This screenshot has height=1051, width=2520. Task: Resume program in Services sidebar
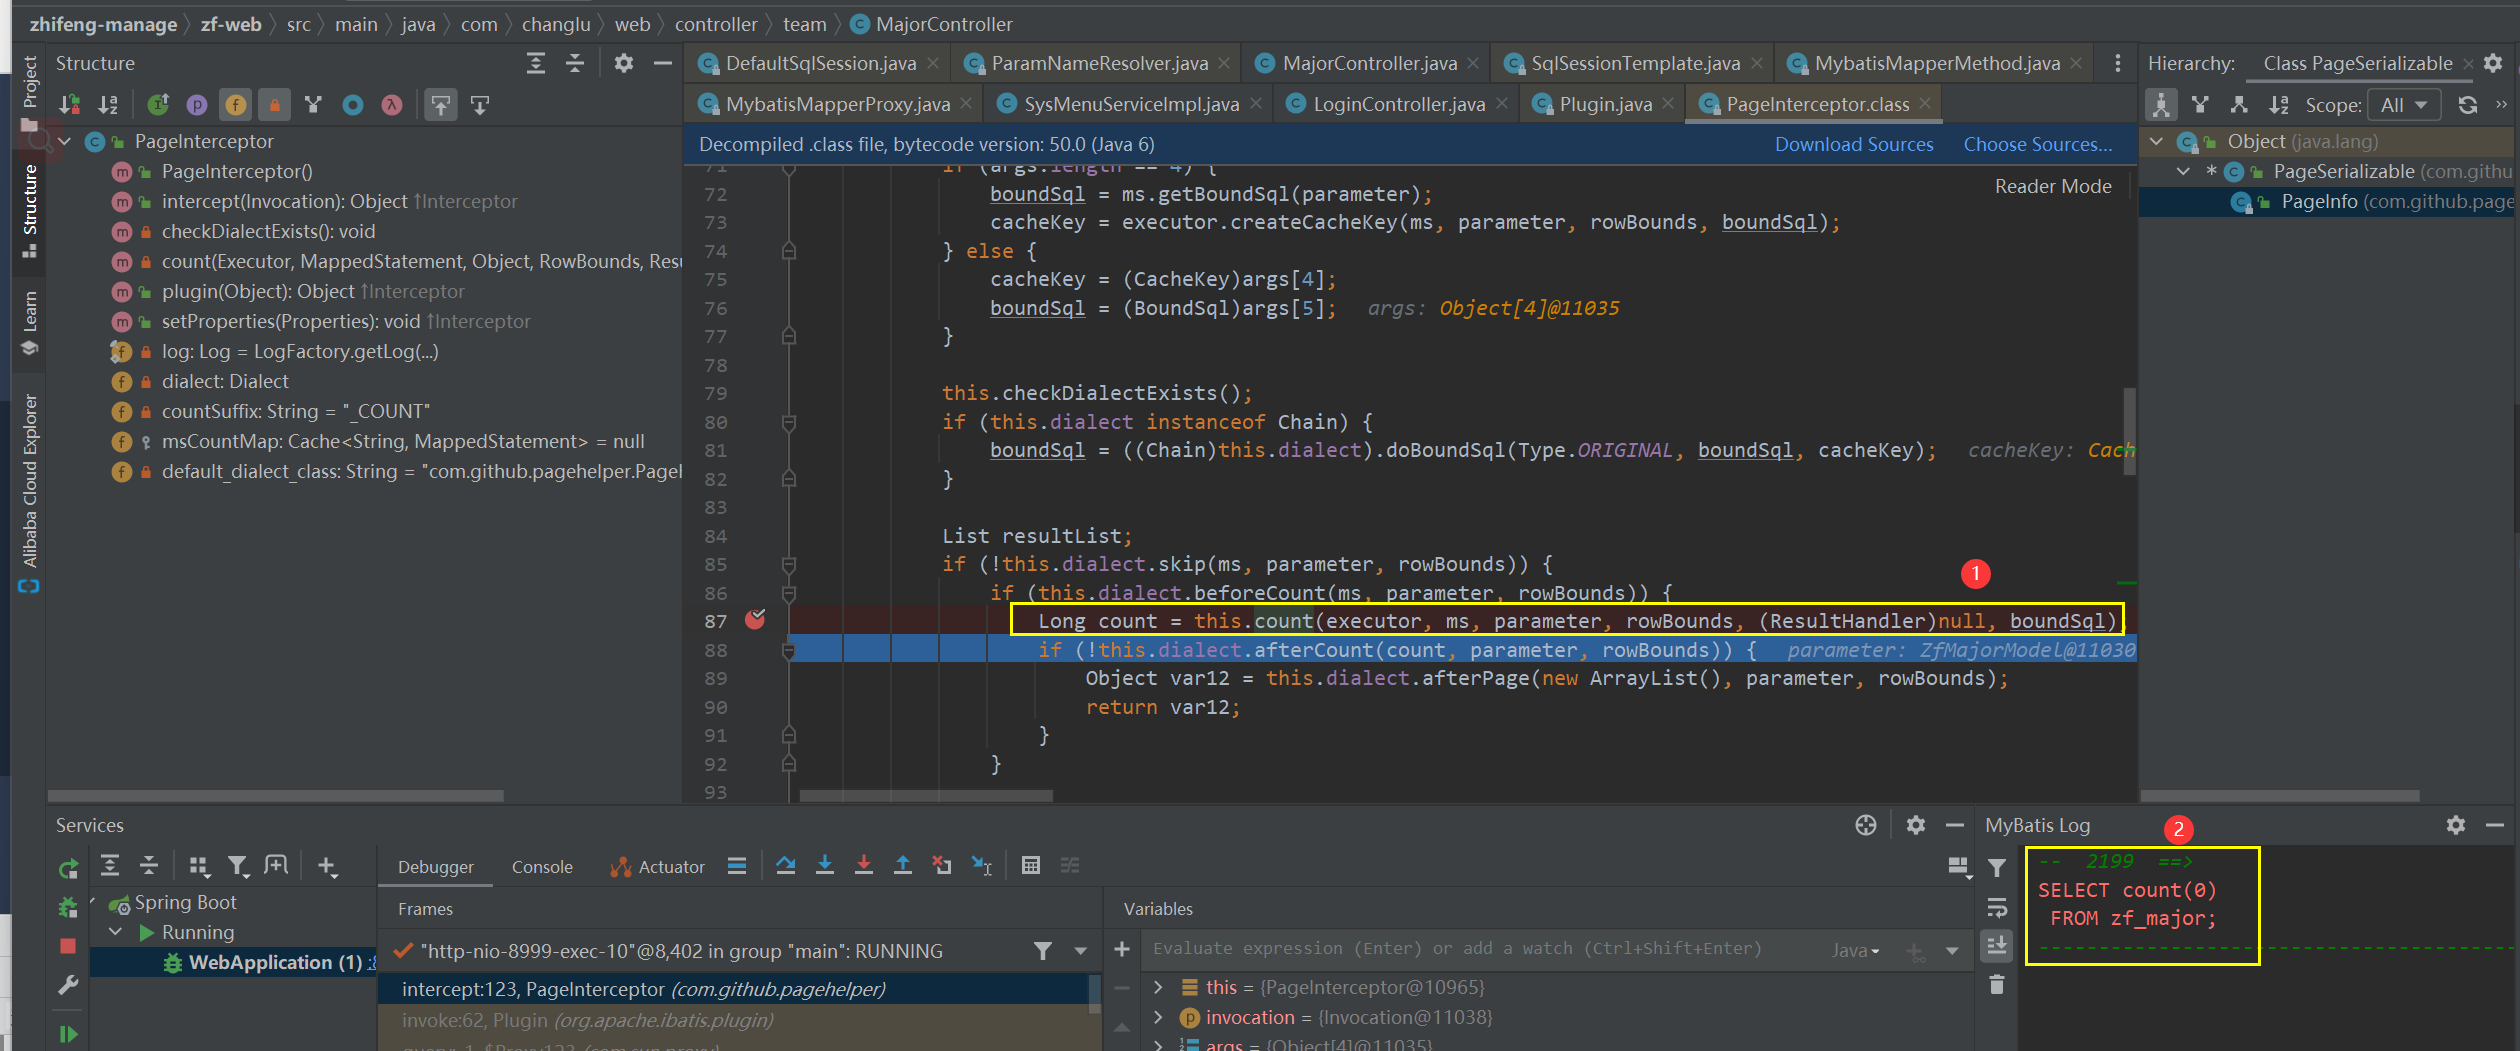point(68,1033)
